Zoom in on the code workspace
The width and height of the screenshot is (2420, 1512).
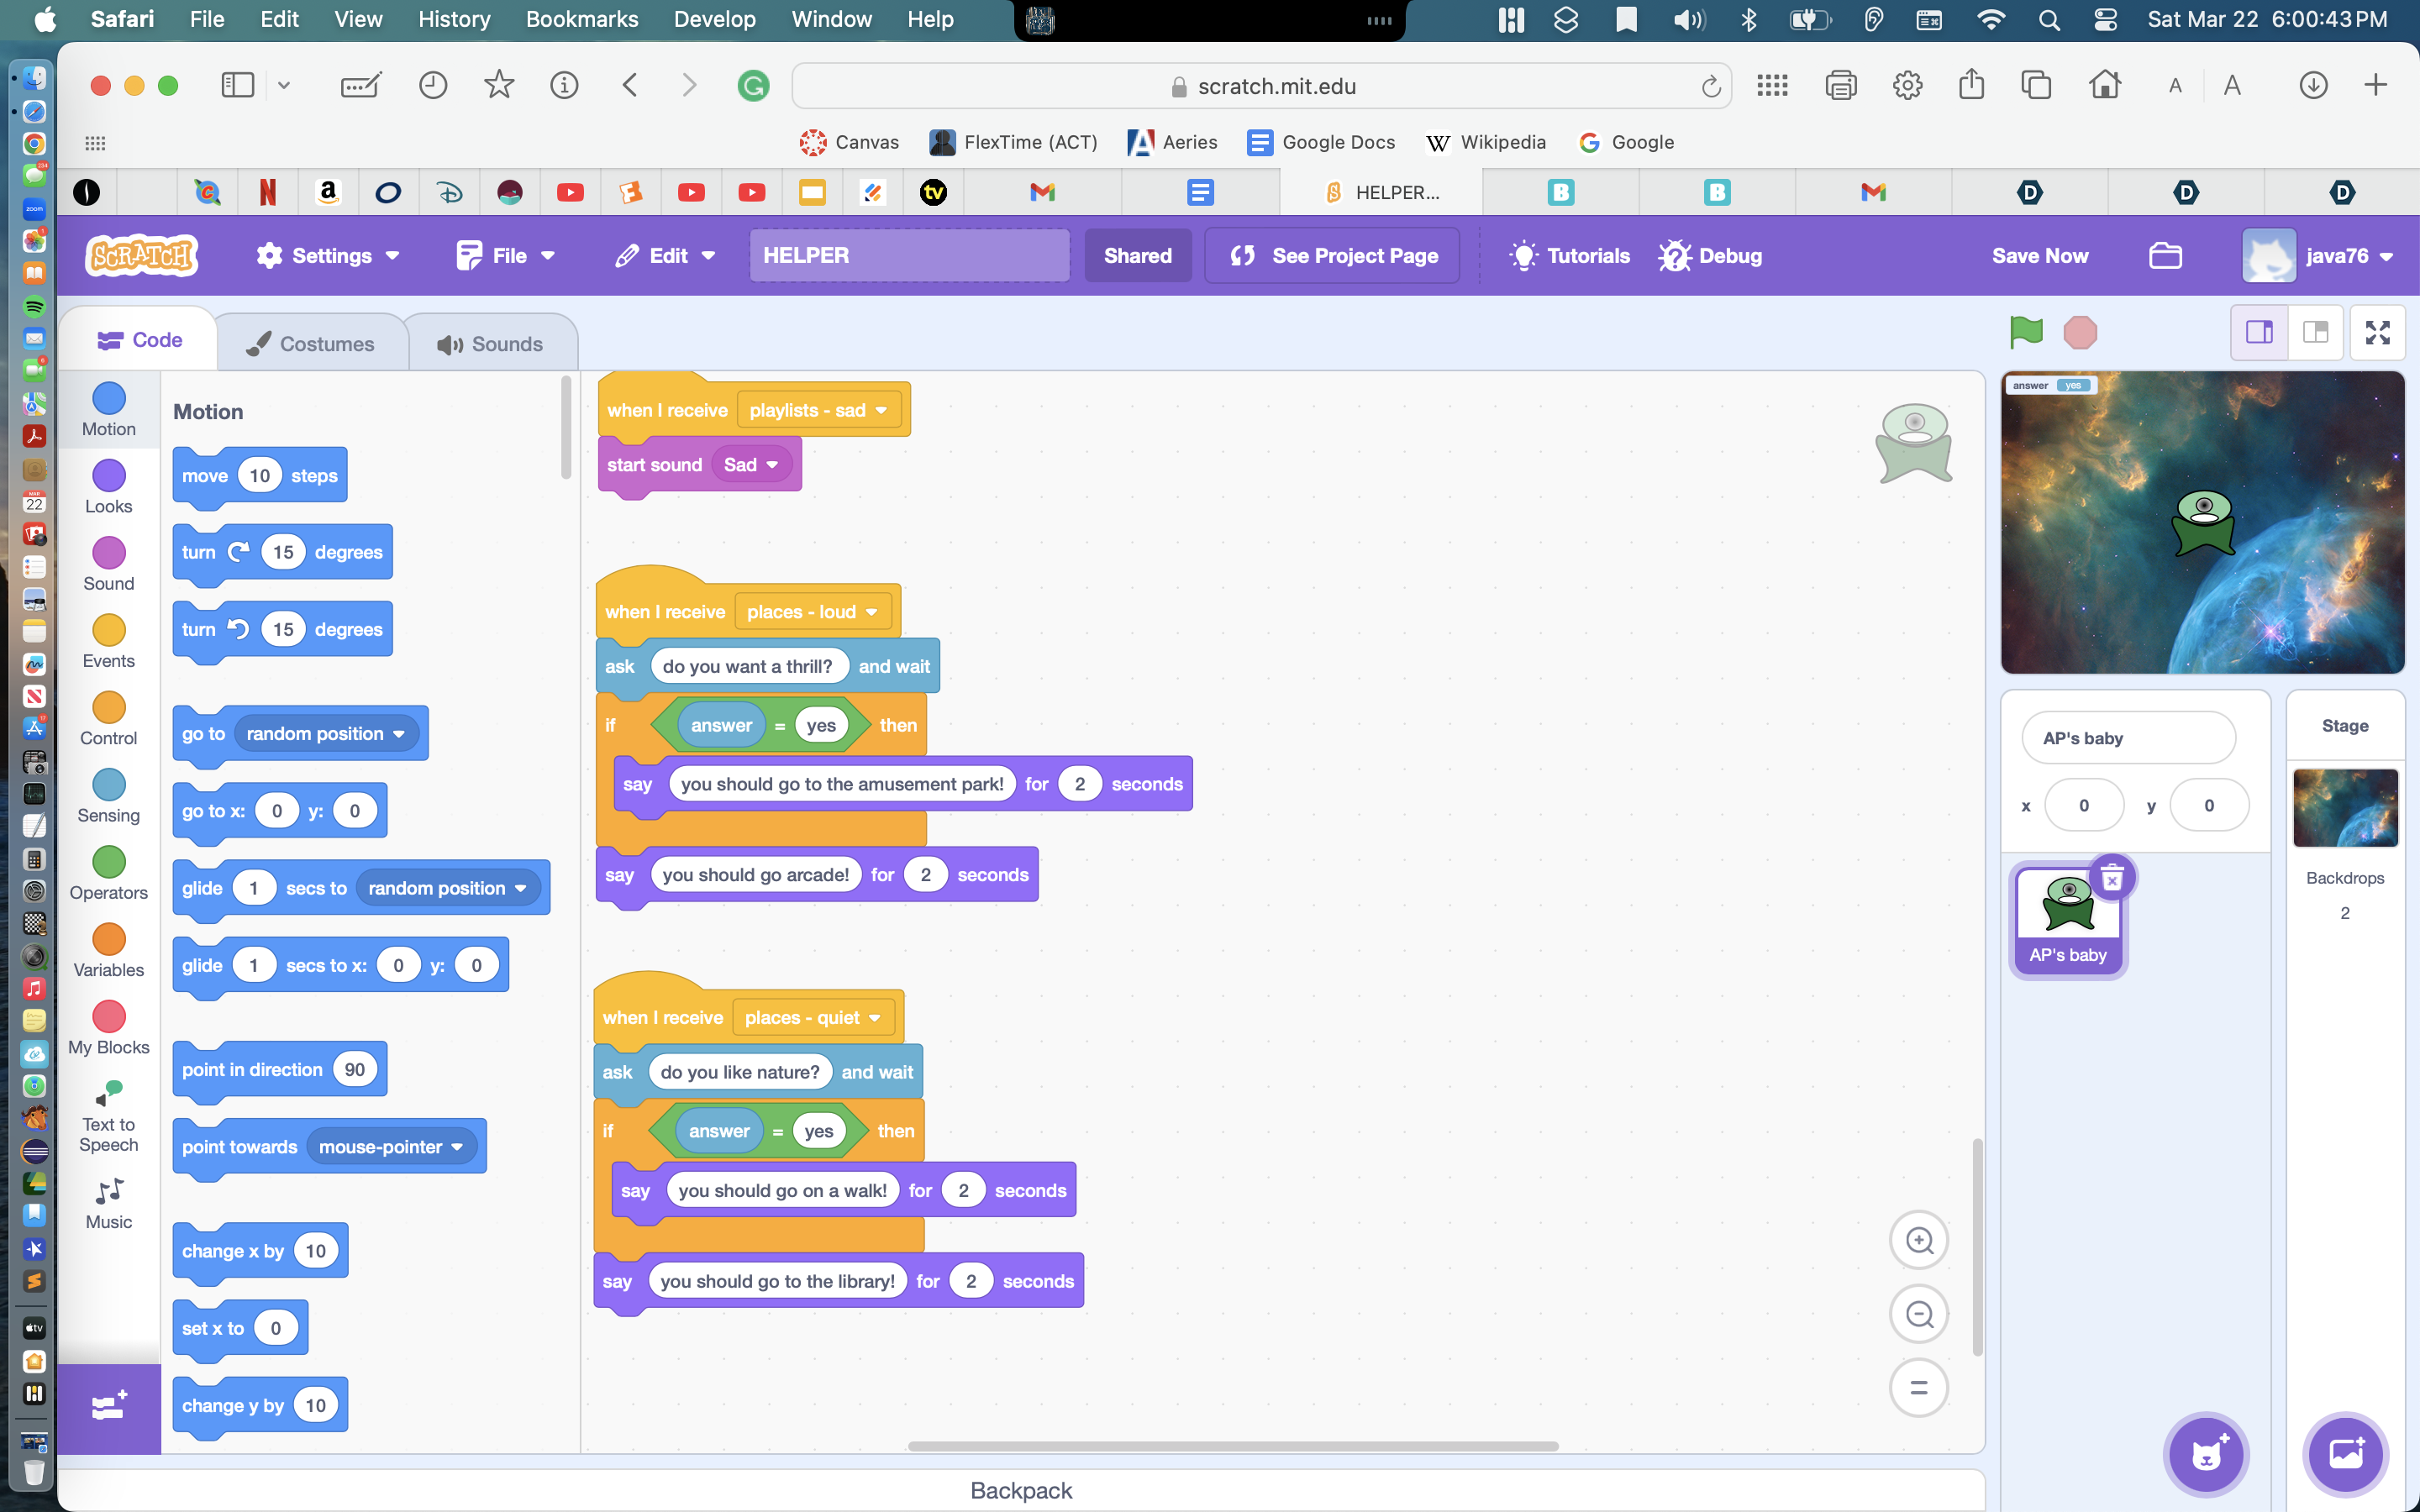(x=1918, y=1241)
